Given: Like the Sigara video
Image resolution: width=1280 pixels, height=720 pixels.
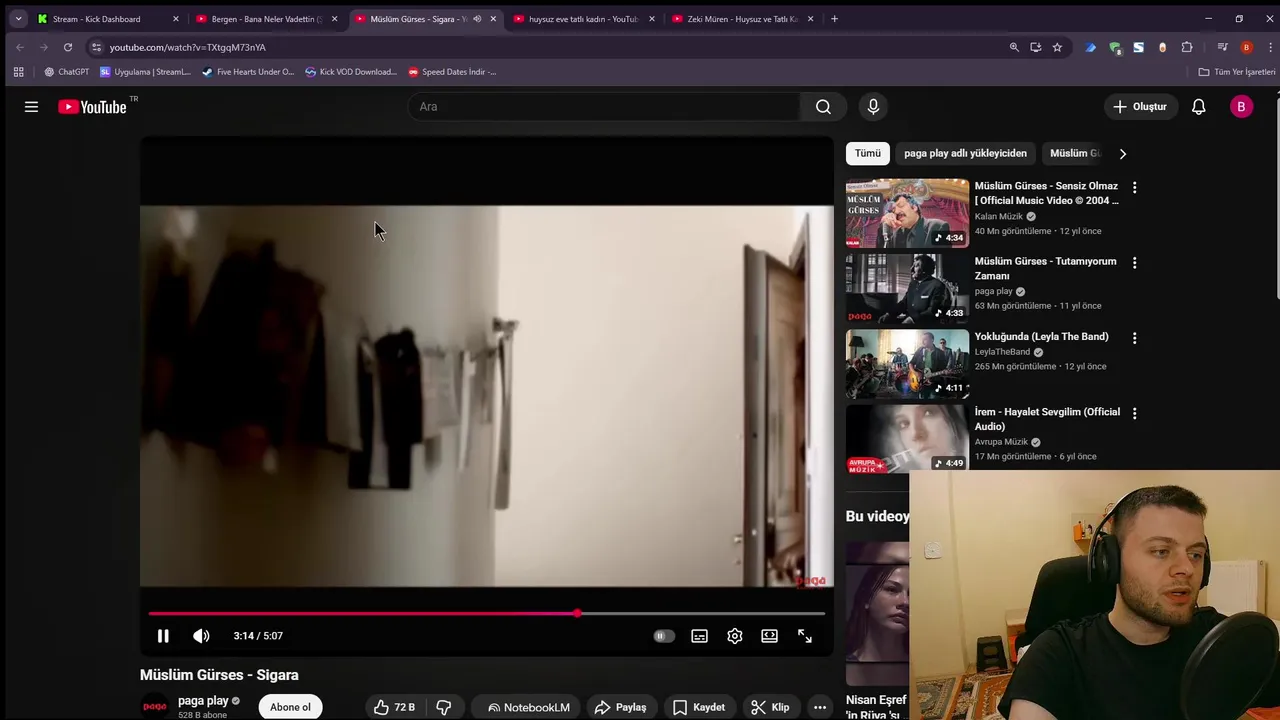Looking at the screenshot, I should tap(393, 707).
